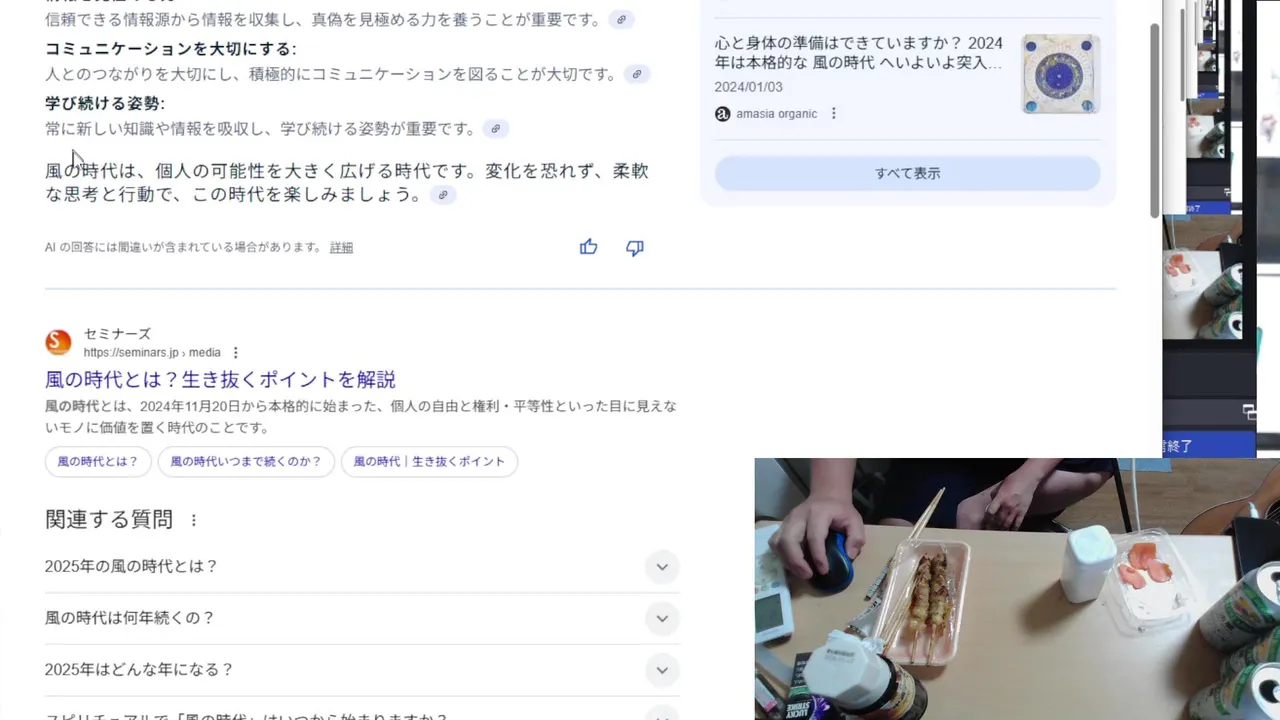Click the link icon after 楽しみましょう
This screenshot has height=720, width=1280.
click(443, 195)
